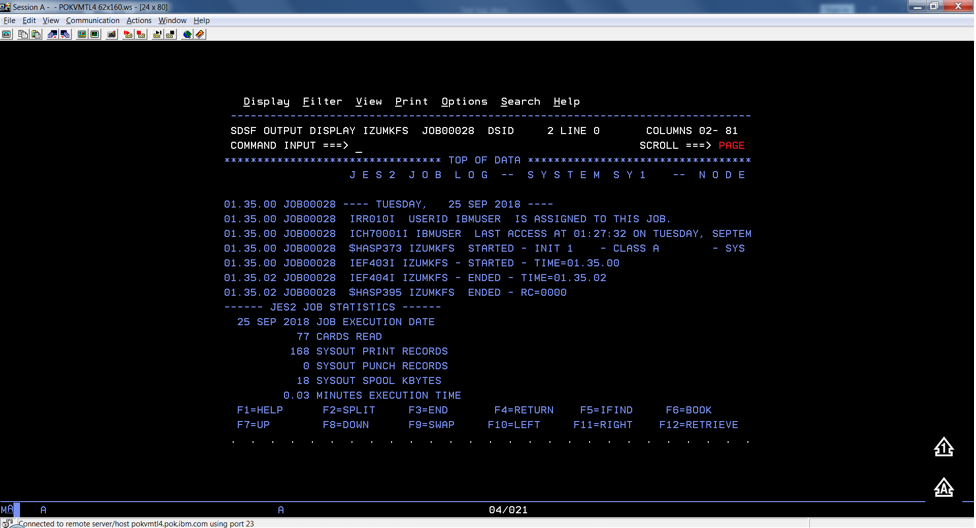This screenshot has height=528, width=976.
Task: Click the Print Screen toolbar icon
Action: coord(7,34)
